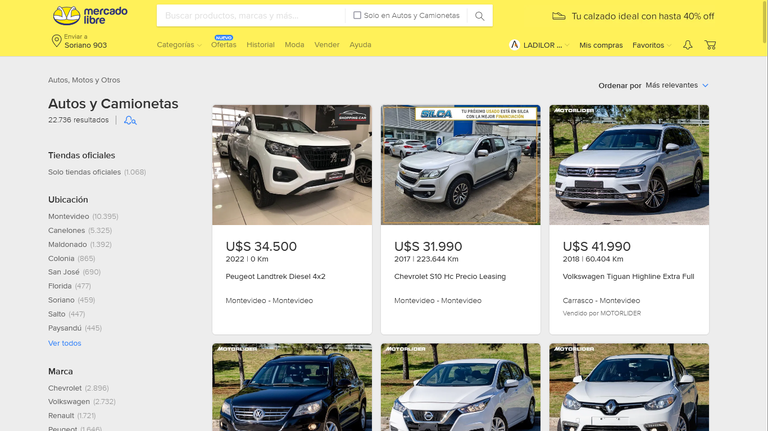
Task: Expand the Categorías dropdown
Action: click(x=179, y=45)
